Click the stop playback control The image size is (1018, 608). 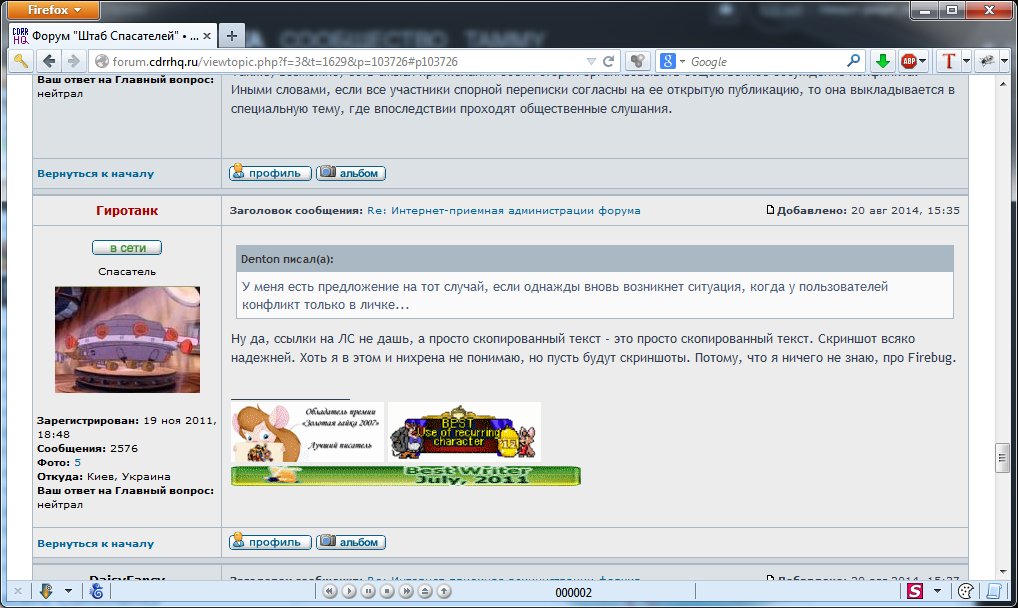(387, 591)
